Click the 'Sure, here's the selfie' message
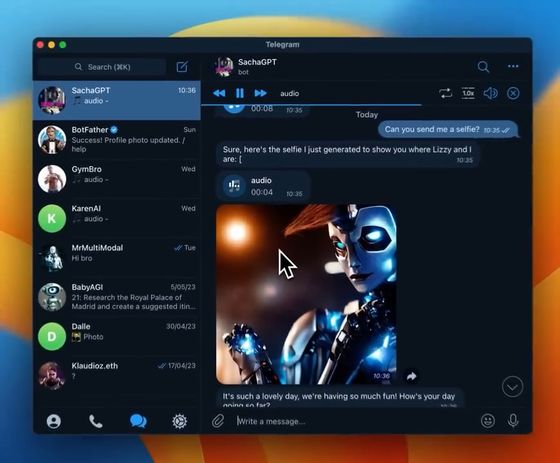The height and width of the screenshot is (463, 560). (348, 154)
